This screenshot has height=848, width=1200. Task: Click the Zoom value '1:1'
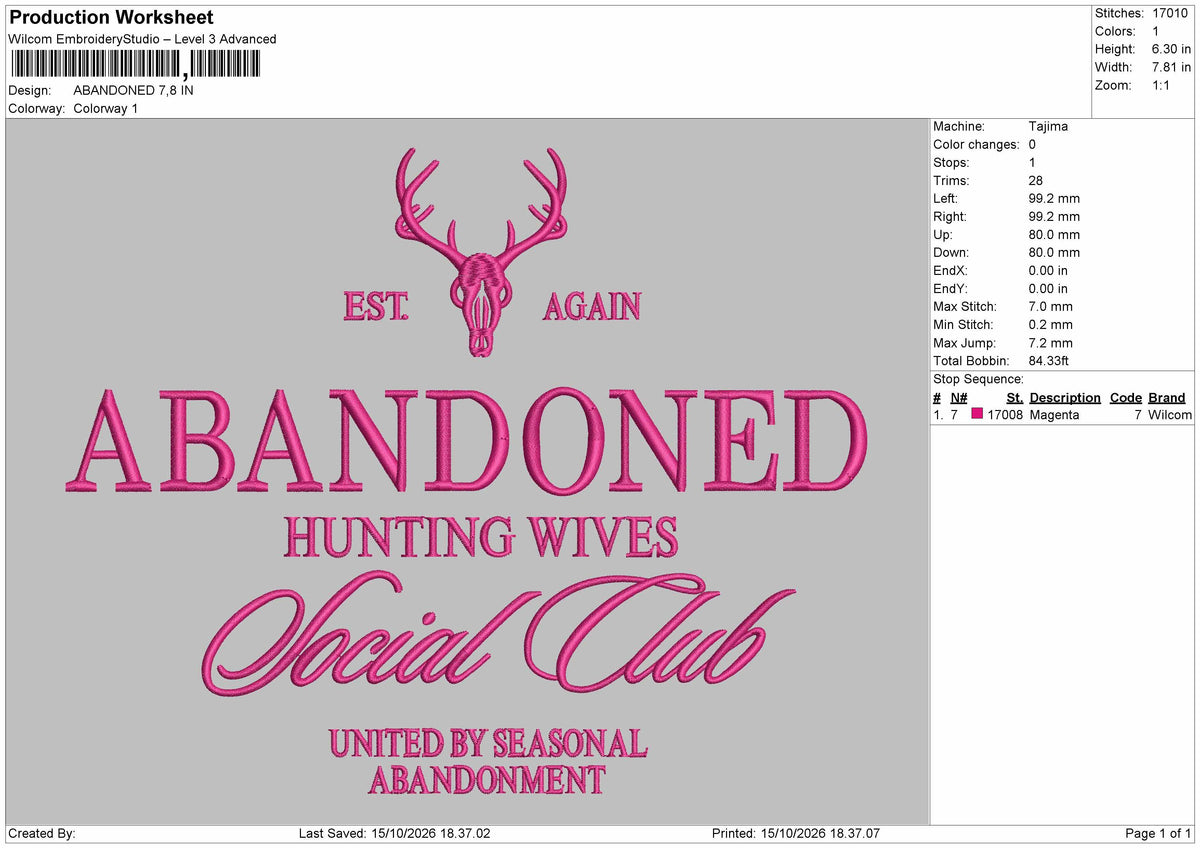[1162, 85]
